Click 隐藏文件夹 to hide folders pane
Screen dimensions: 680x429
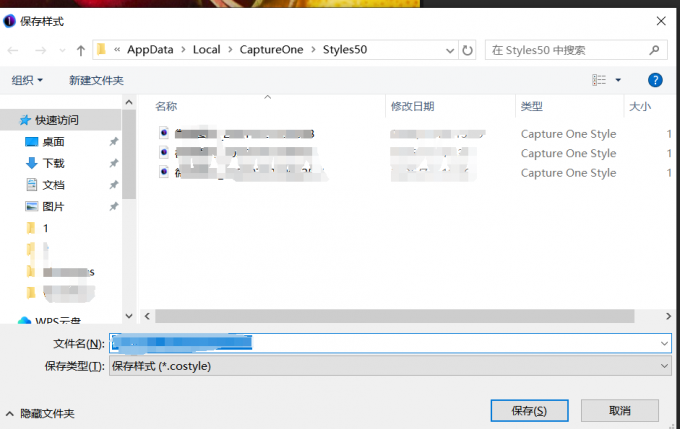click(x=41, y=413)
